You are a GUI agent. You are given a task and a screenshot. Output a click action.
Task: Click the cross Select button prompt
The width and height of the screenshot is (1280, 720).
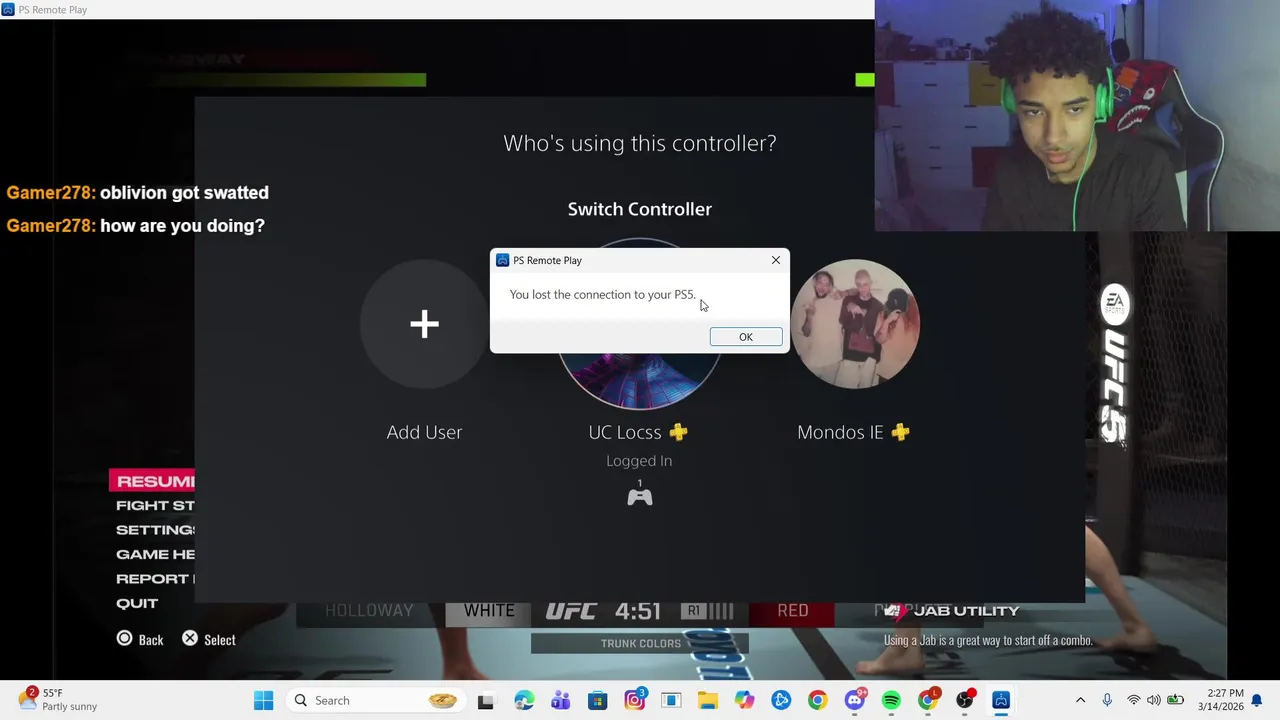[209, 639]
